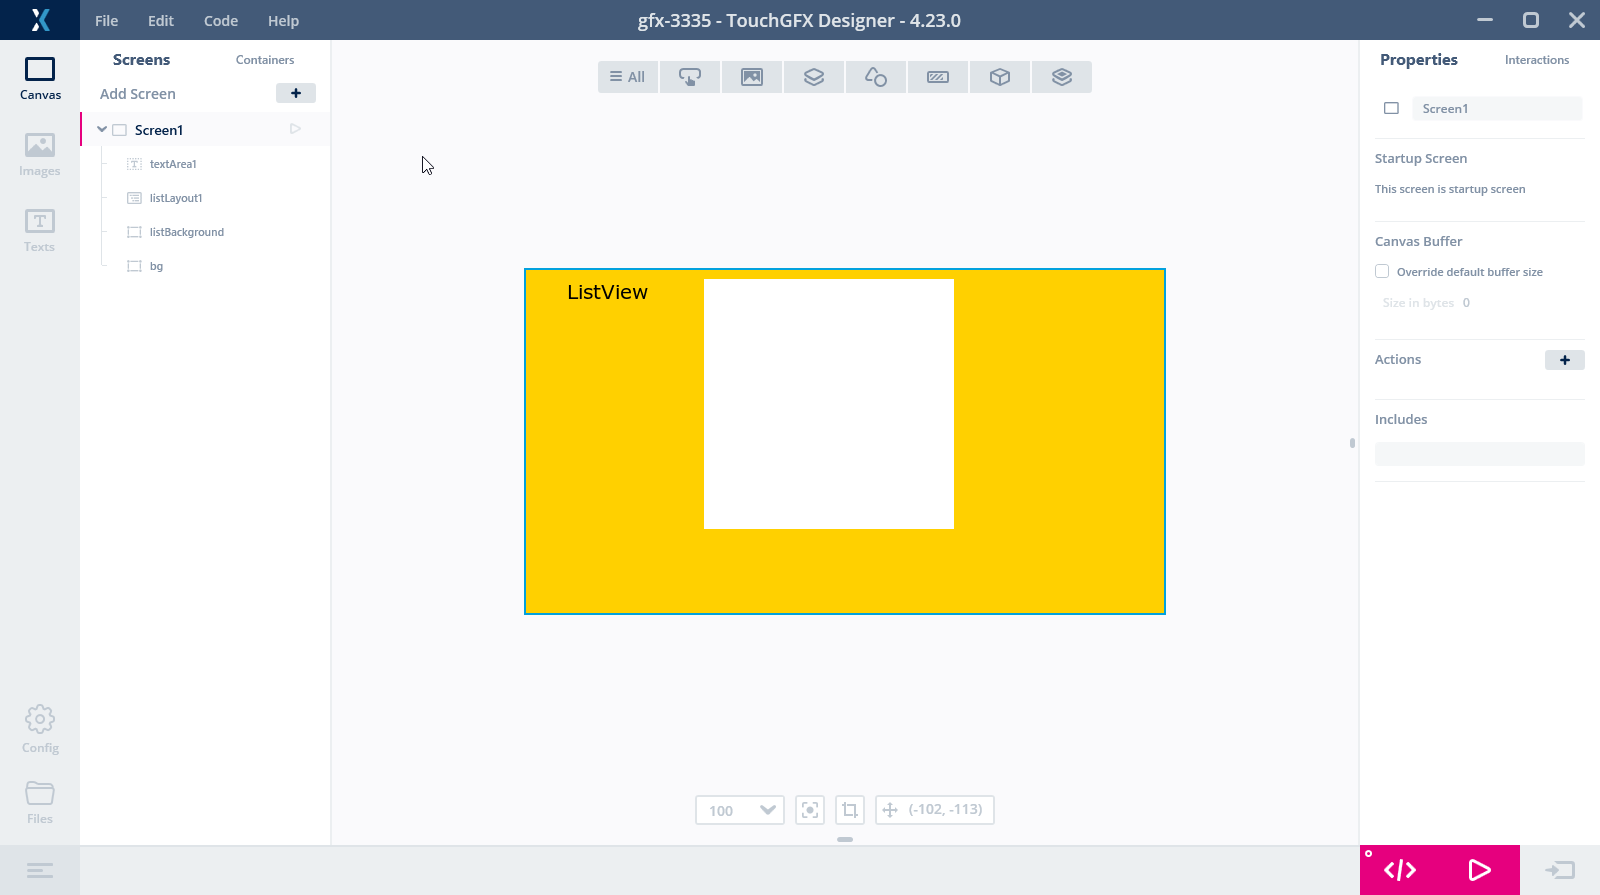This screenshot has height=895, width=1600.
Task: Open the Progress Indicators widget category
Action: coord(938,77)
